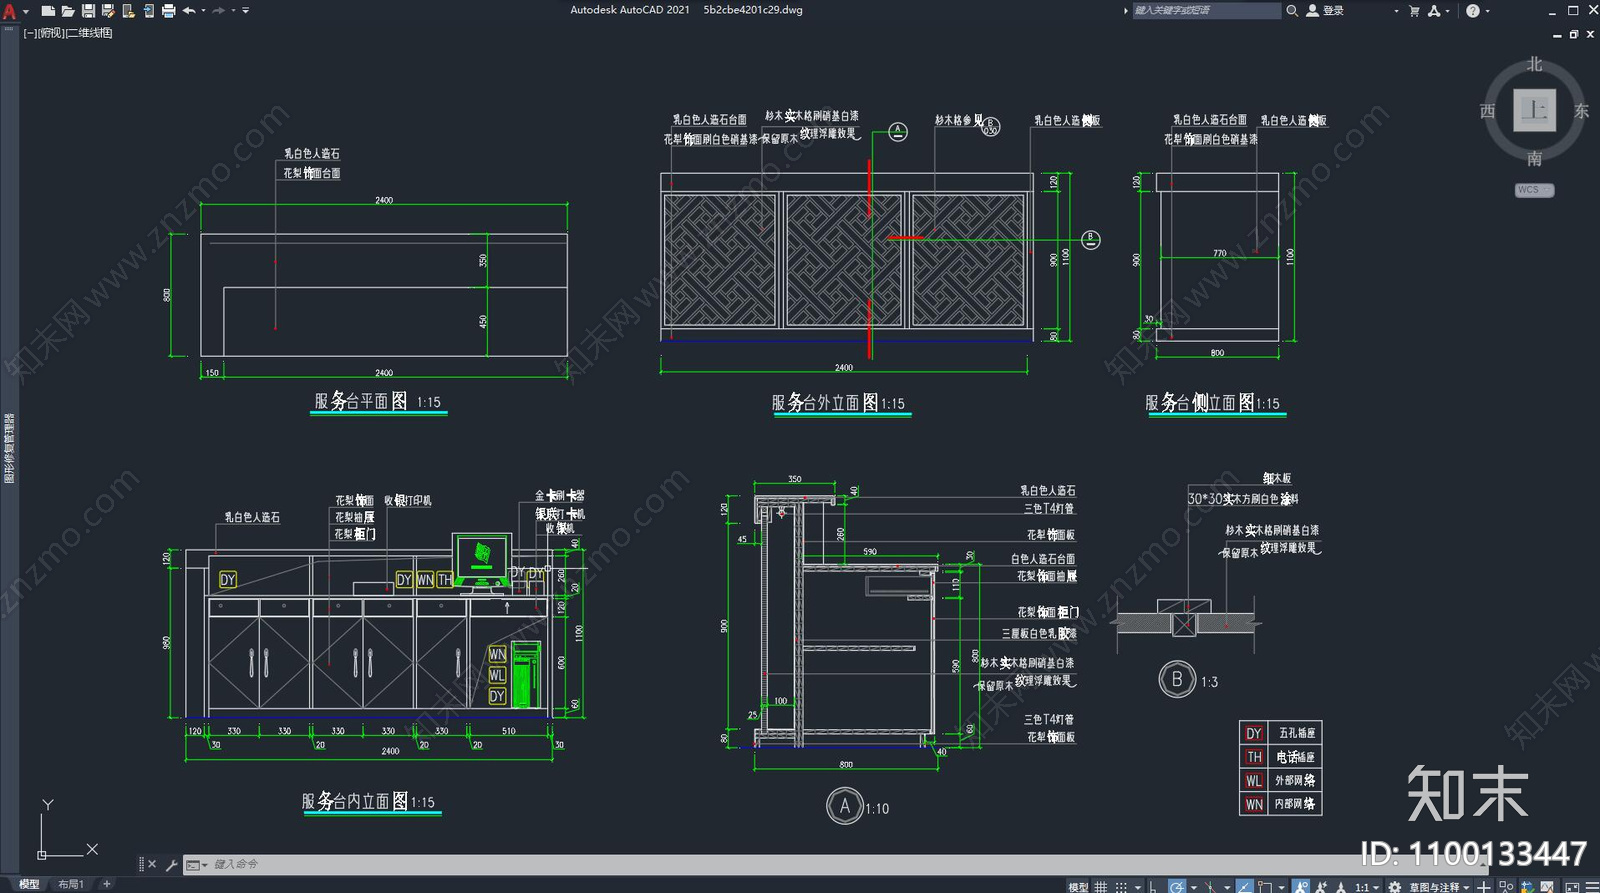Open the 1:1 annotation scale dropdown

[1366, 886]
